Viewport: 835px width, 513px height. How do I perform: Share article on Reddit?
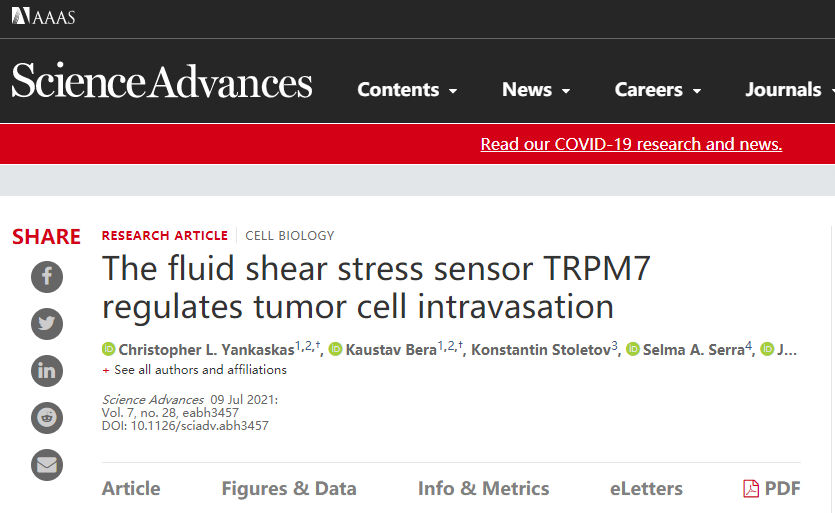(x=47, y=418)
